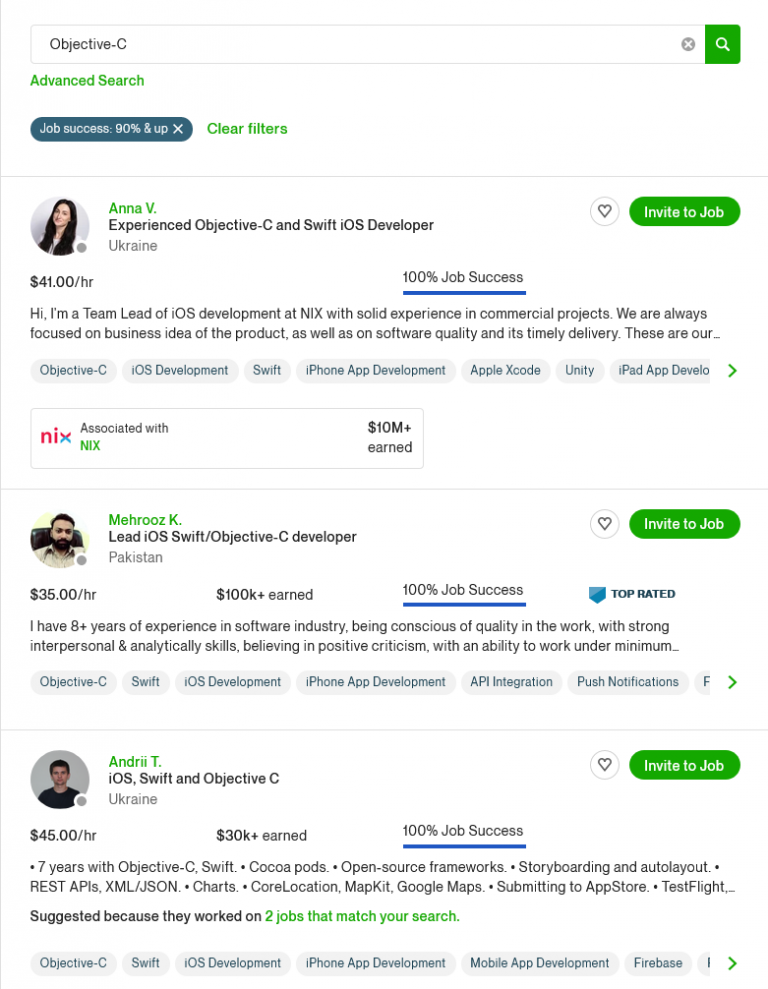Expand hidden skill tags on Andrii T.'s card

[732, 963]
